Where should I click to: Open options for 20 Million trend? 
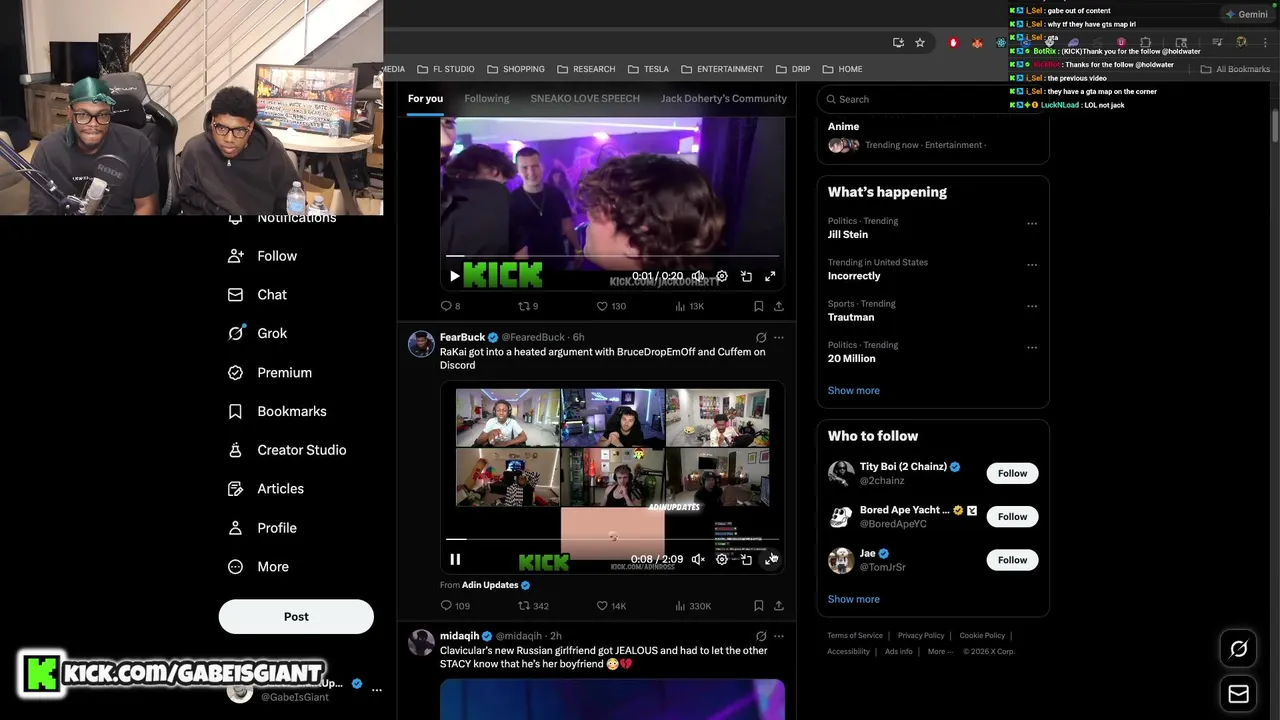pyautogui.click(x=1032, y=347)
